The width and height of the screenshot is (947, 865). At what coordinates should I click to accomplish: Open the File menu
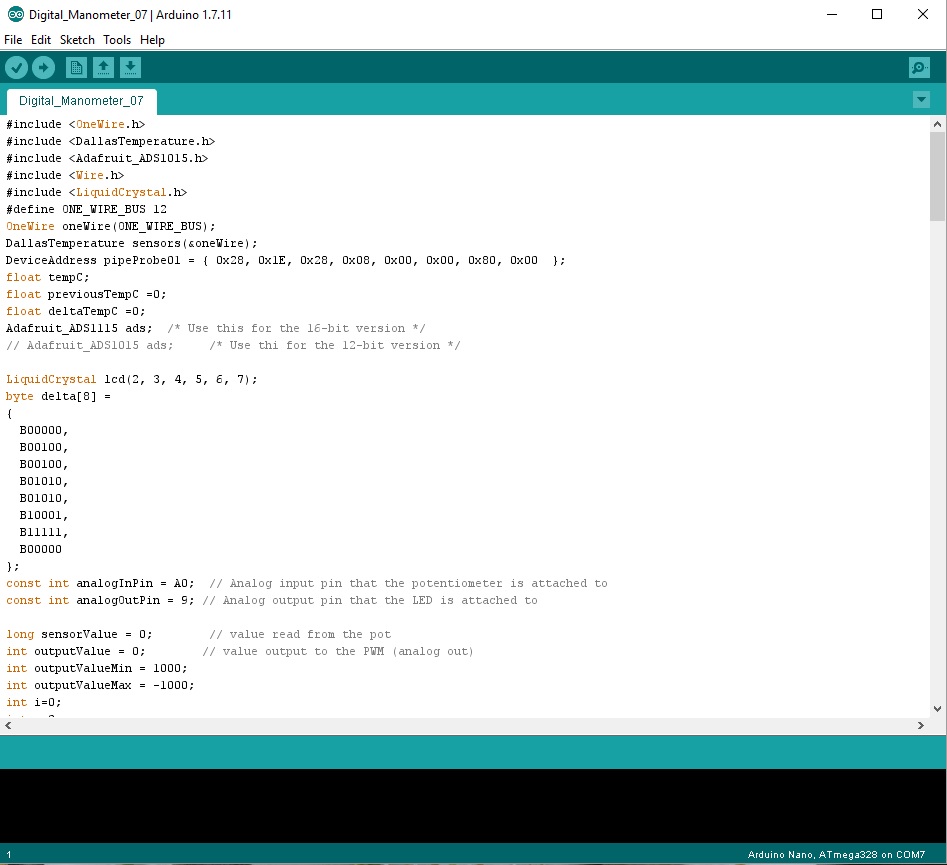click(13, 40)
